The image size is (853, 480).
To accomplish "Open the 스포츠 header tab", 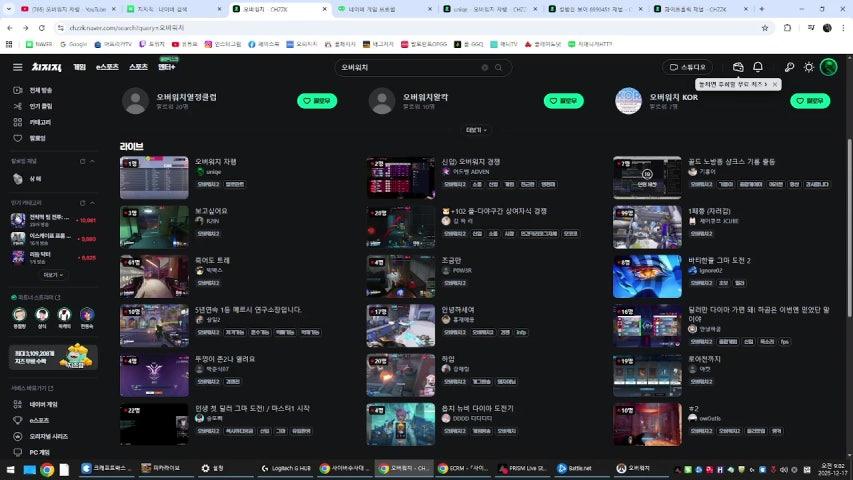I will point(138,67).
